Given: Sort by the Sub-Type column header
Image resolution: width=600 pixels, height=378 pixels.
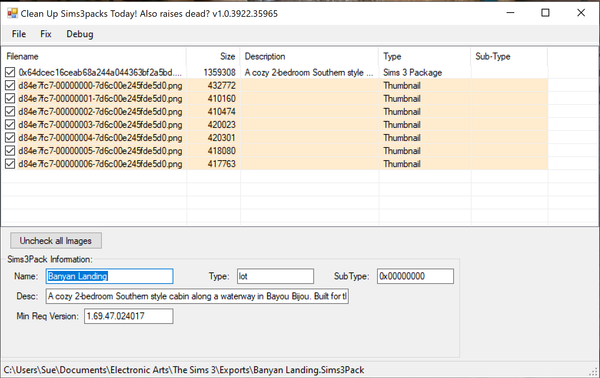Looking at the screenshot, I should [x=509, y=57].
